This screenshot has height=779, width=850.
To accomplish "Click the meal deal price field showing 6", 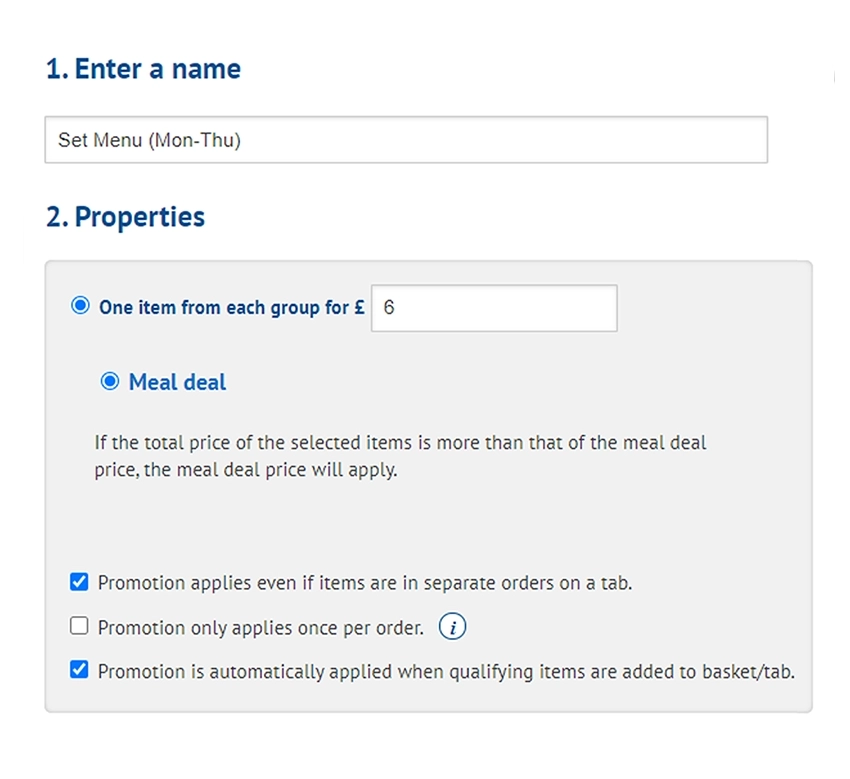I will coord(494,308).
